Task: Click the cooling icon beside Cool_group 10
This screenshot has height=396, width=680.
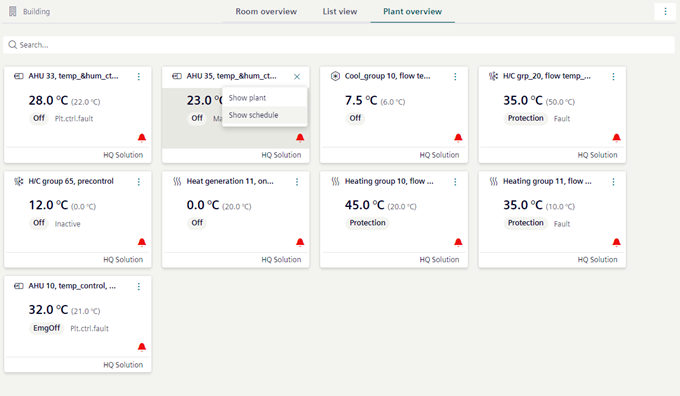Action: (335, 76)
